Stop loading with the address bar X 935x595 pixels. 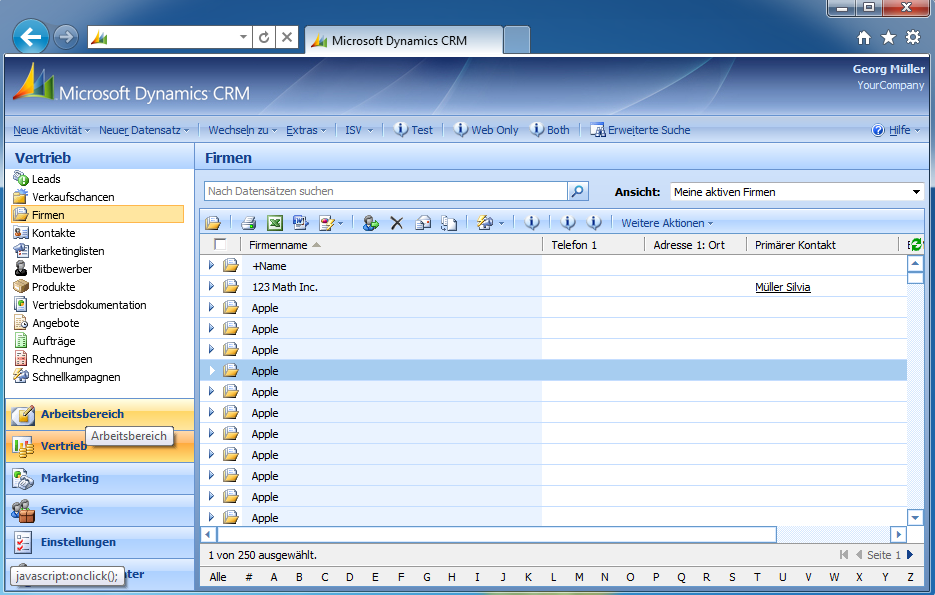287,38
